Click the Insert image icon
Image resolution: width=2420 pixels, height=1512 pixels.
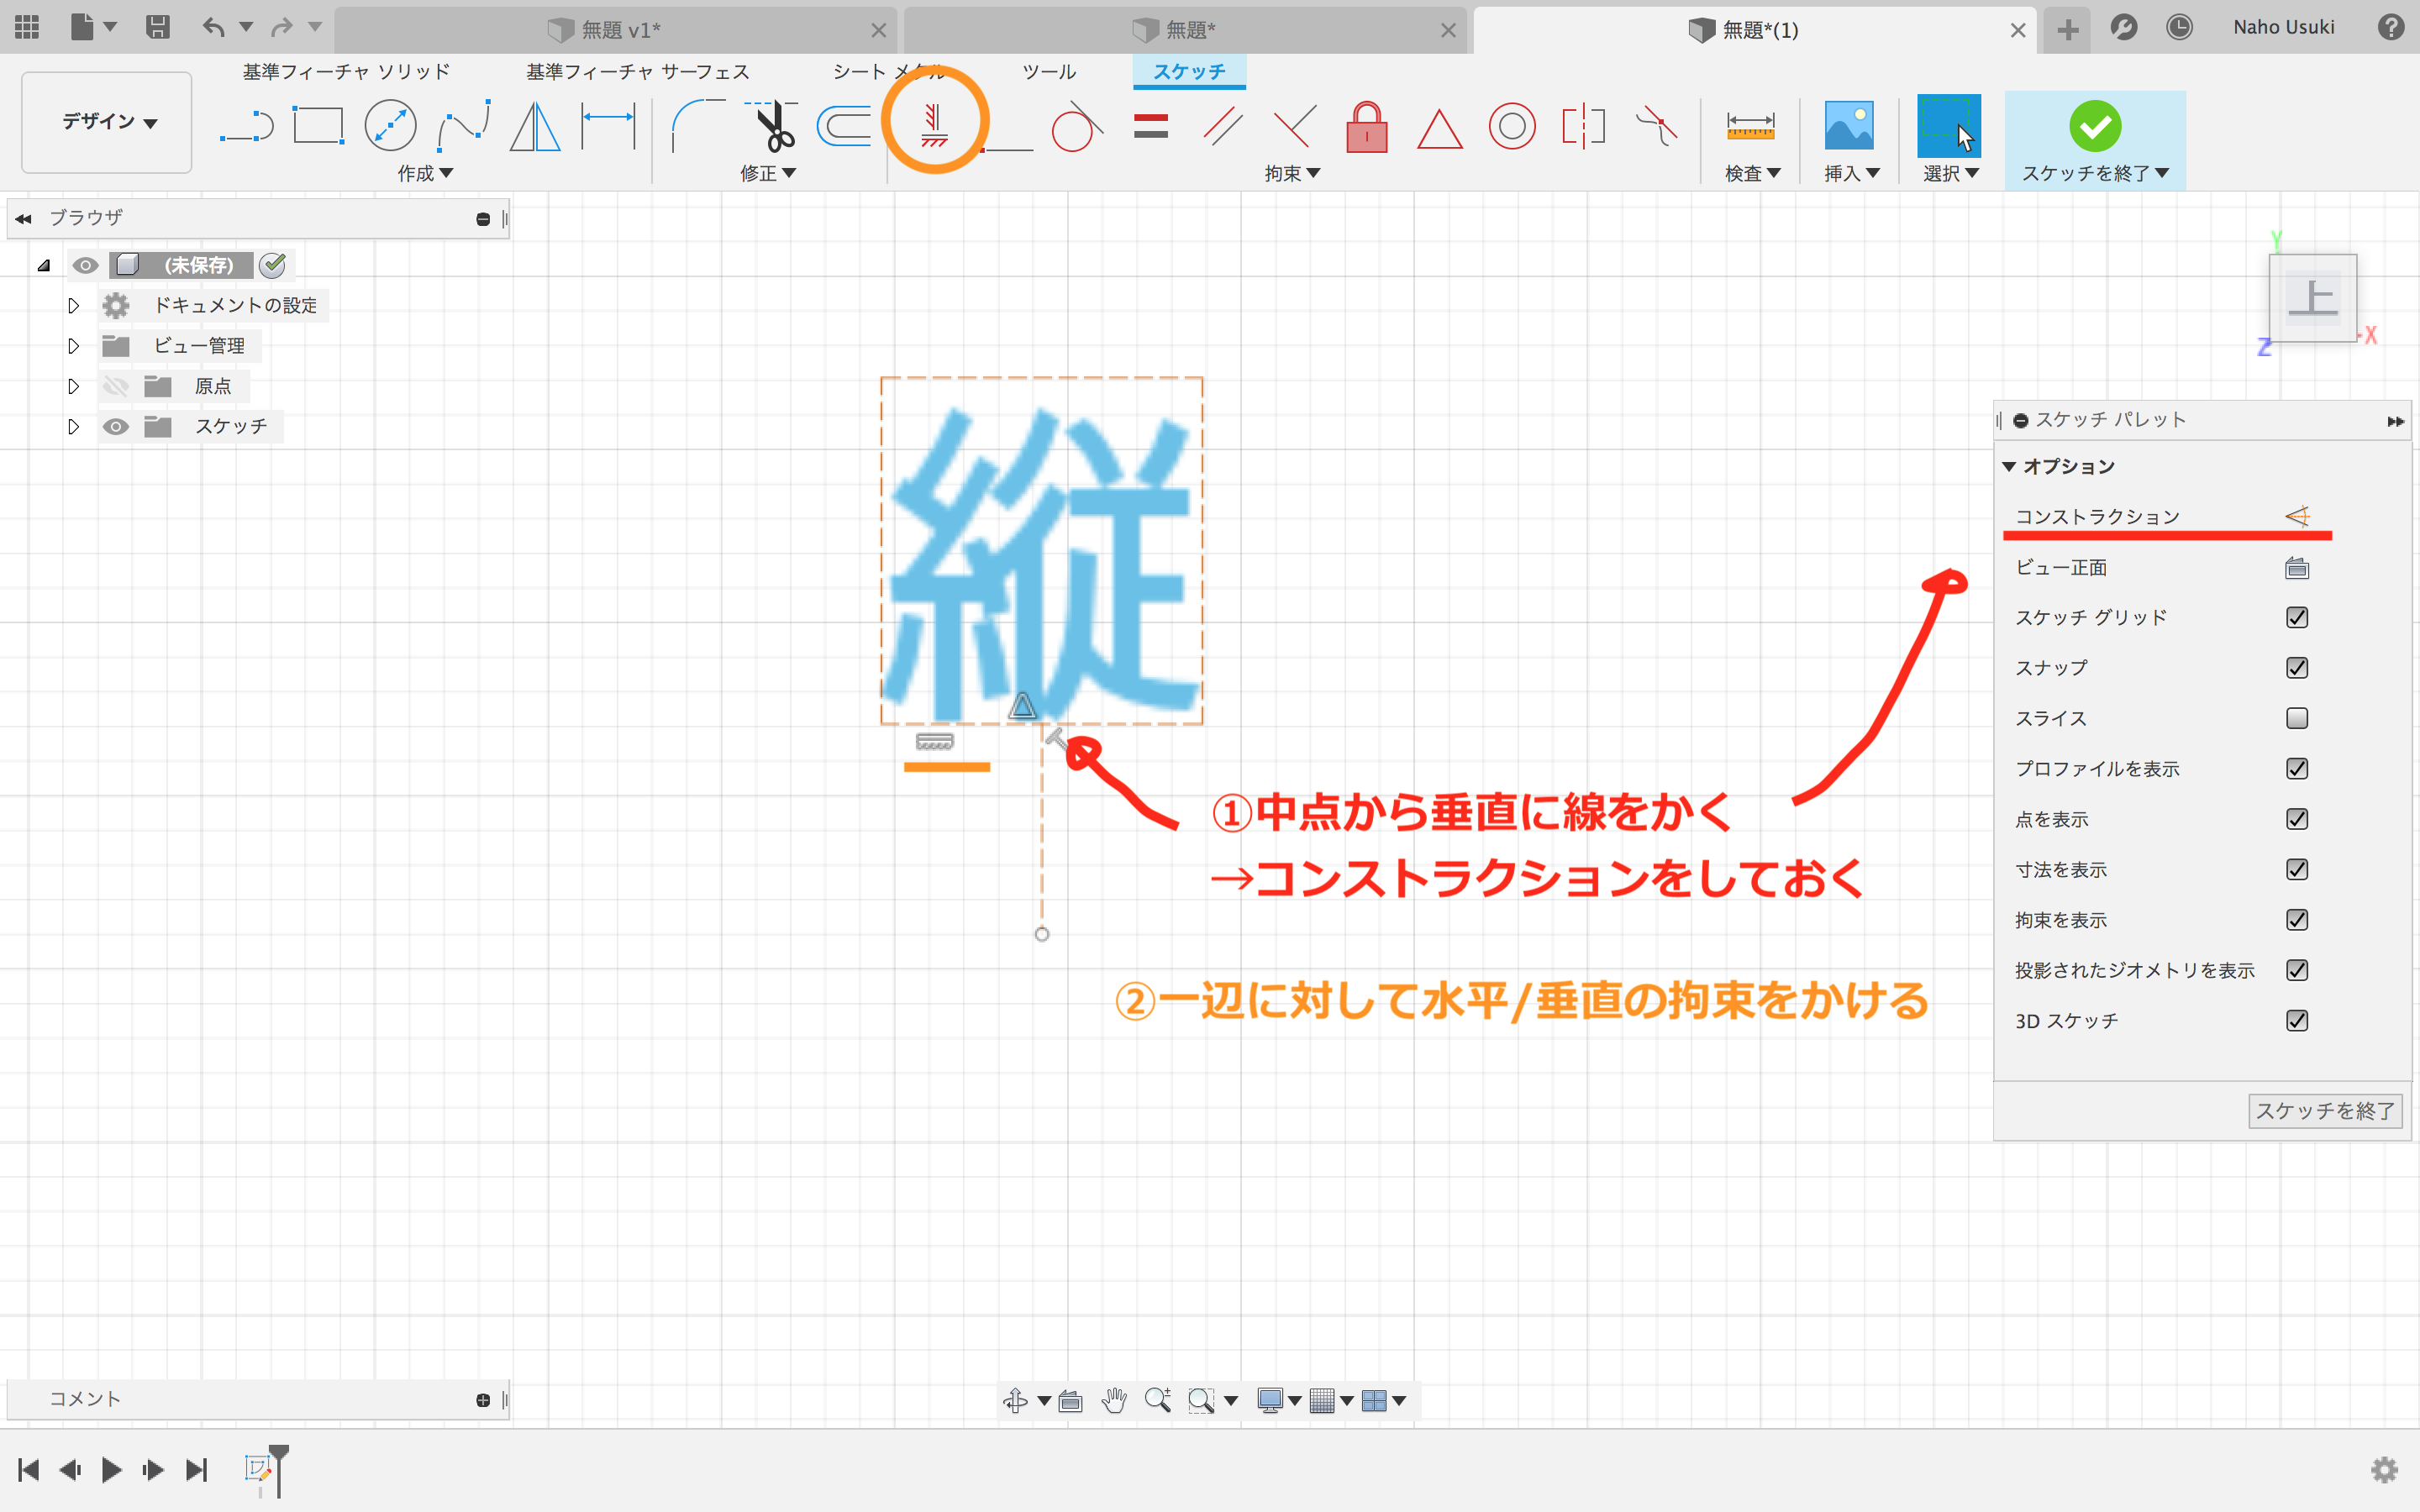tap(1848, 127)
